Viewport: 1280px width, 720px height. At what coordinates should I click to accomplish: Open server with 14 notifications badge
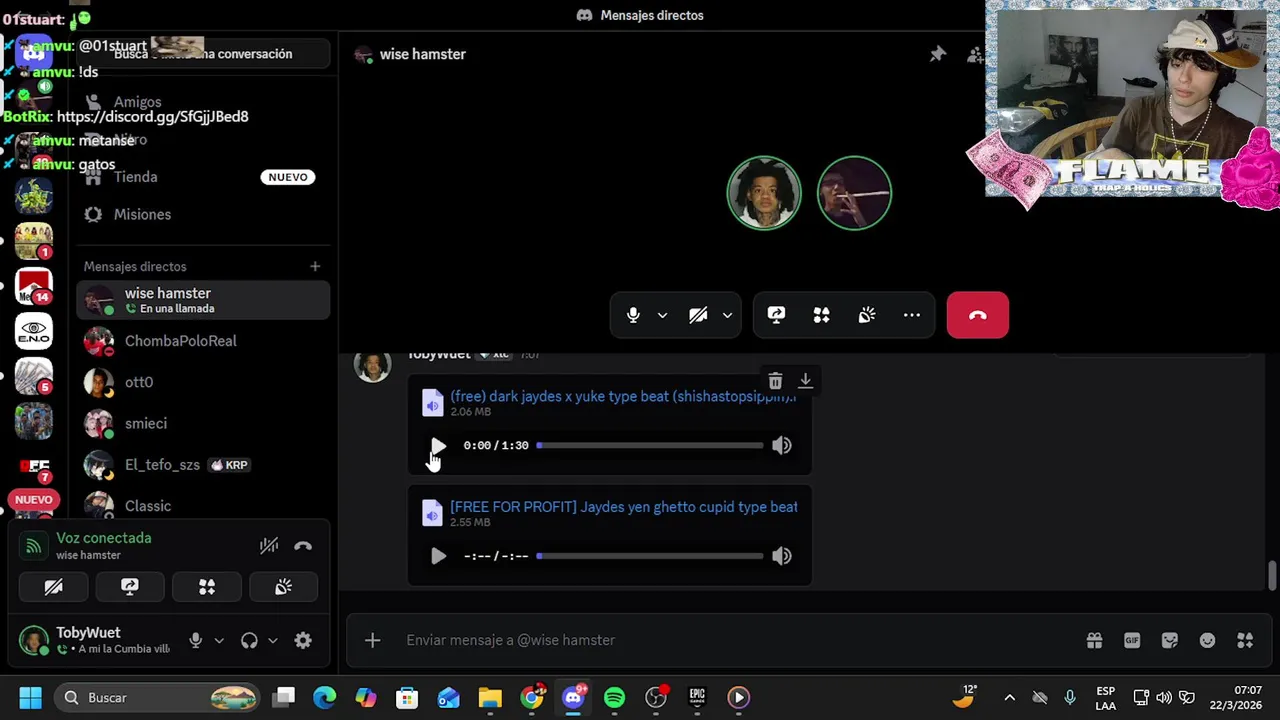tap(34, 285)
